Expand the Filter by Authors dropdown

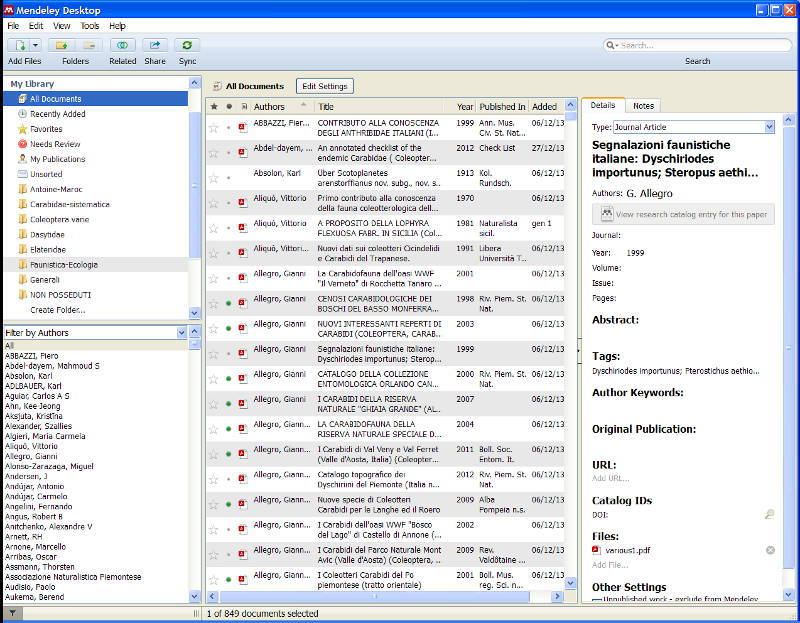[181, 331]
